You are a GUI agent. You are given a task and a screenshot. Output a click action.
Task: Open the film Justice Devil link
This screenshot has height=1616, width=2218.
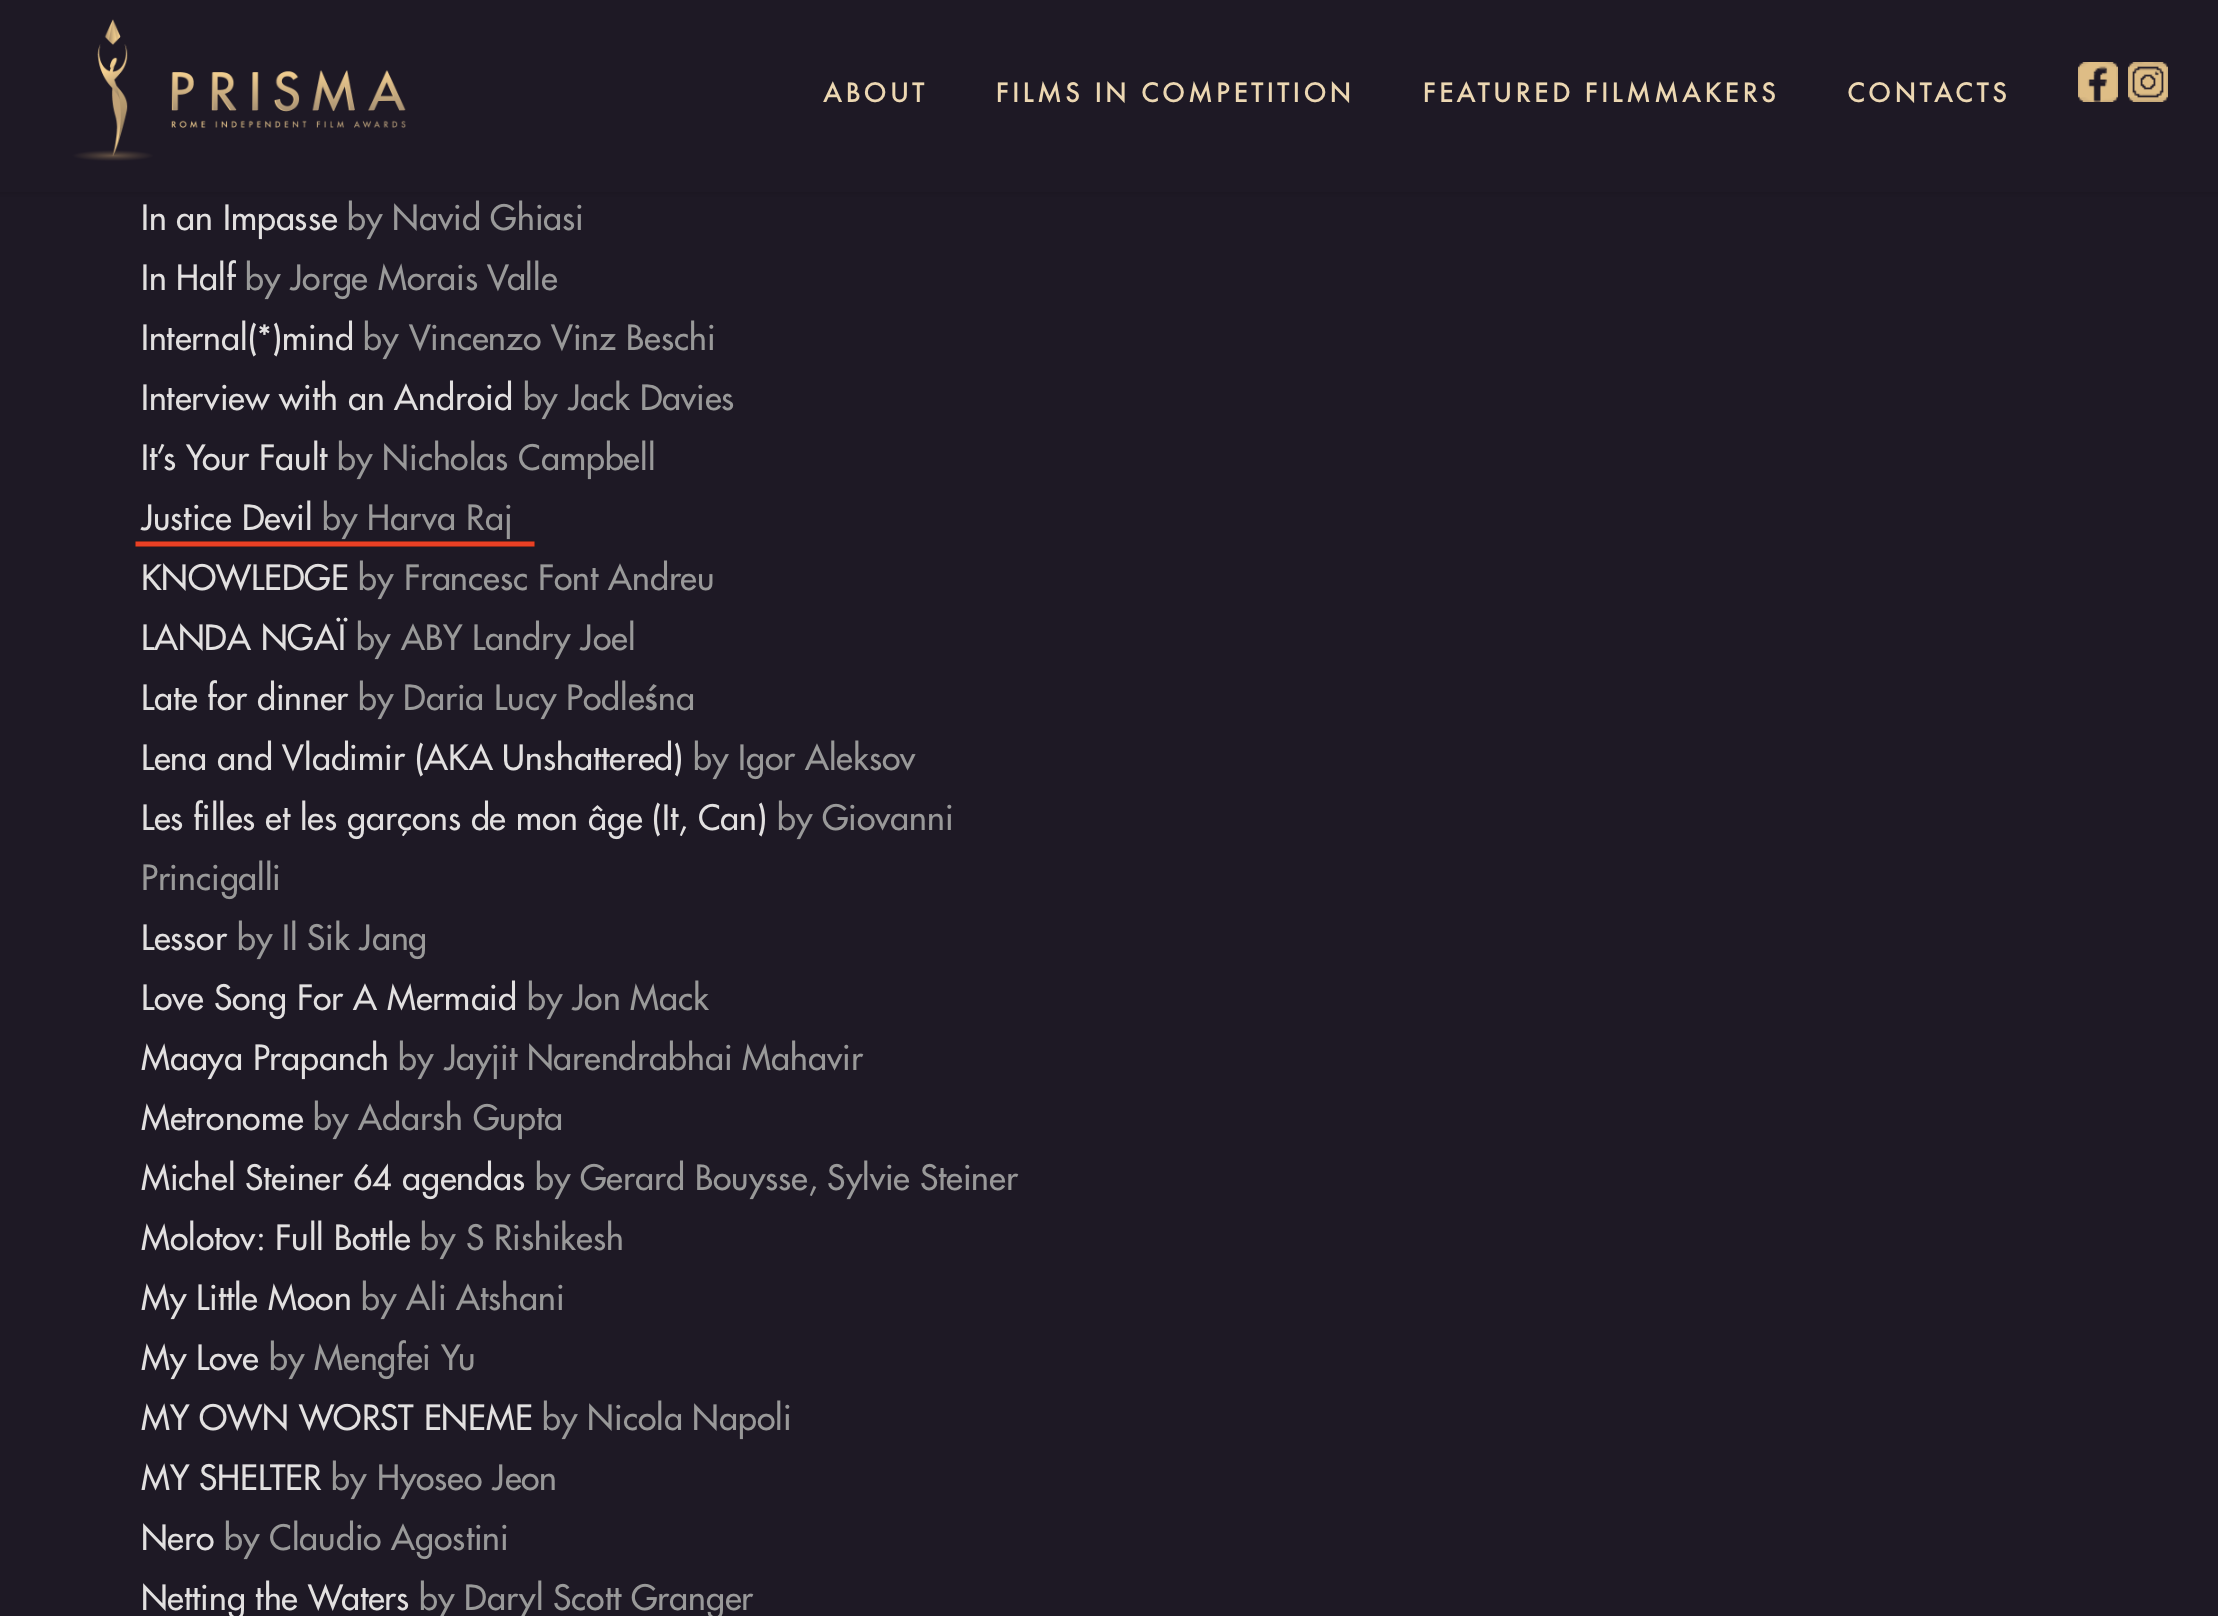point(326,518)
